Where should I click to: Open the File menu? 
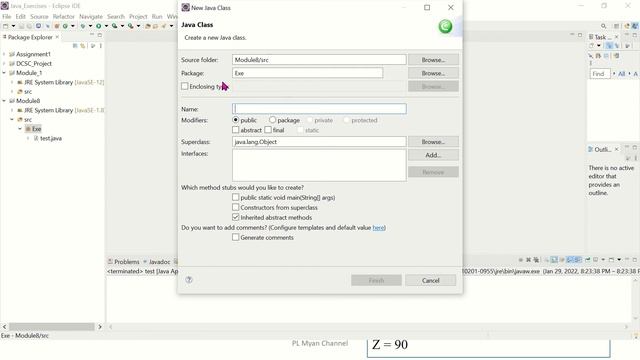coord(7,16)
